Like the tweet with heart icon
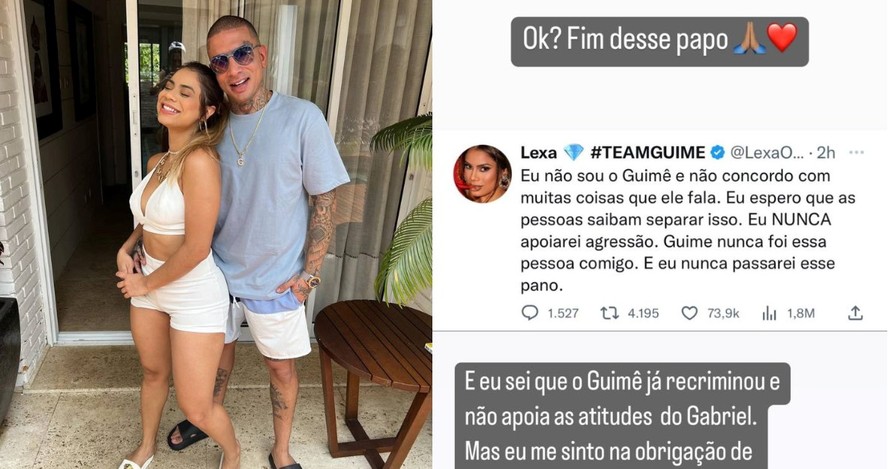The width and height of the screenshot is (888, 469). click(689, 313)
